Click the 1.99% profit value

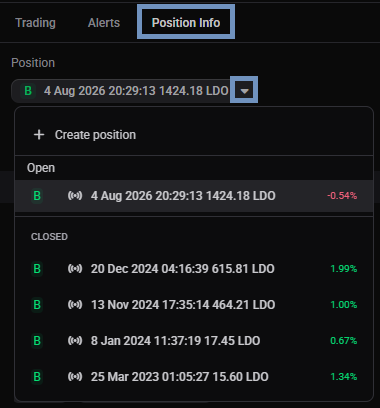344,269
